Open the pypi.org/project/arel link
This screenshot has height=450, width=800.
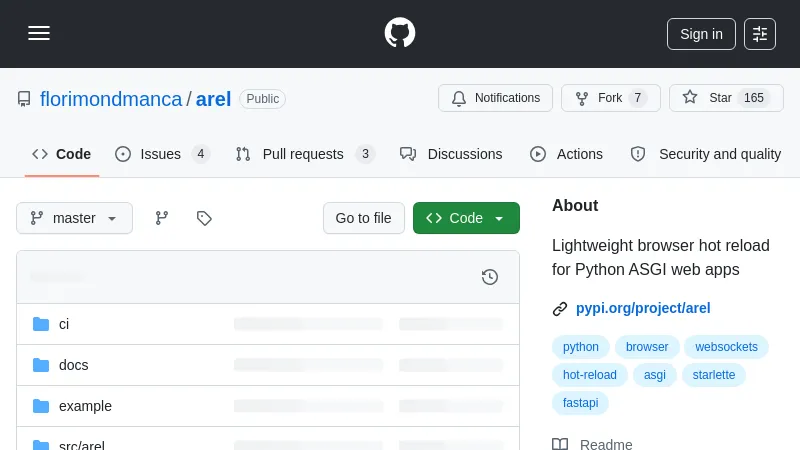643,308
